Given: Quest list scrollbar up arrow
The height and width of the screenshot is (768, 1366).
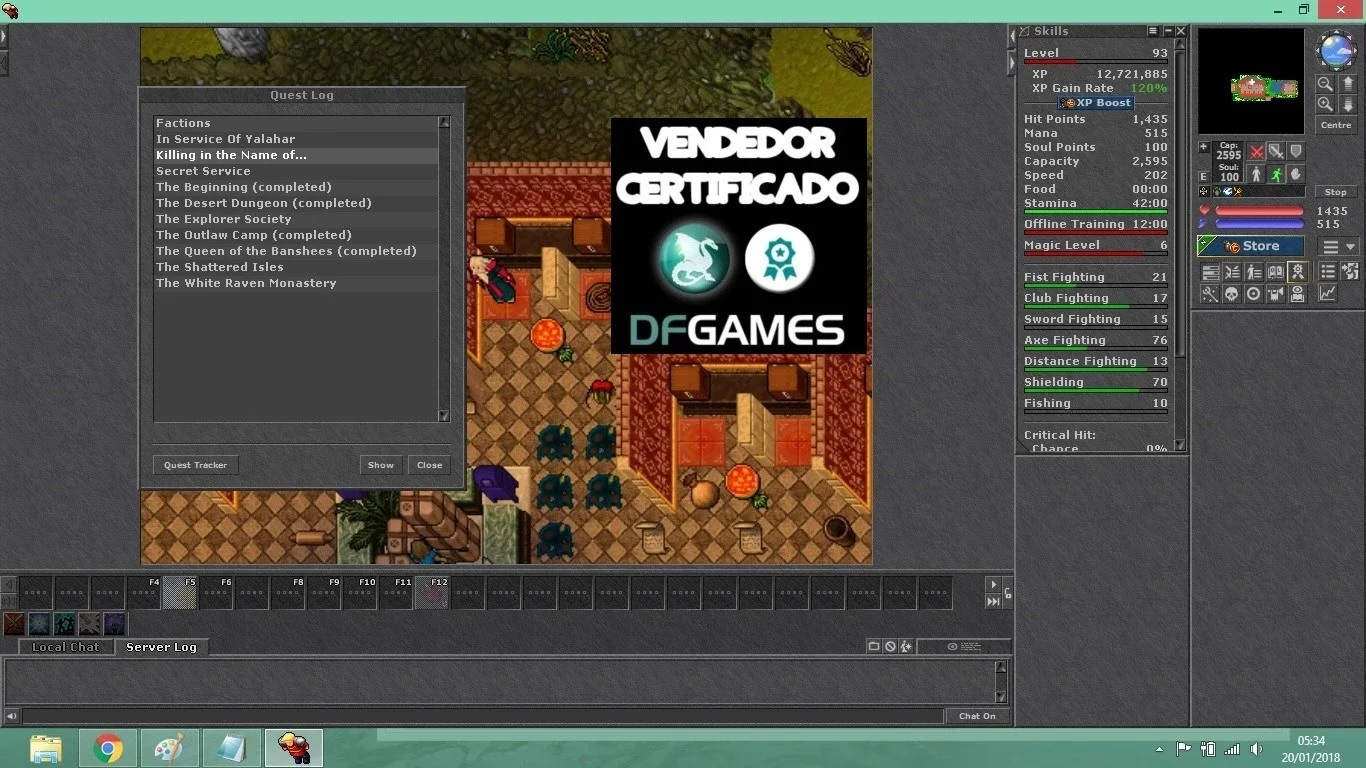Looking at the screenshot, I should pos(444,122).
